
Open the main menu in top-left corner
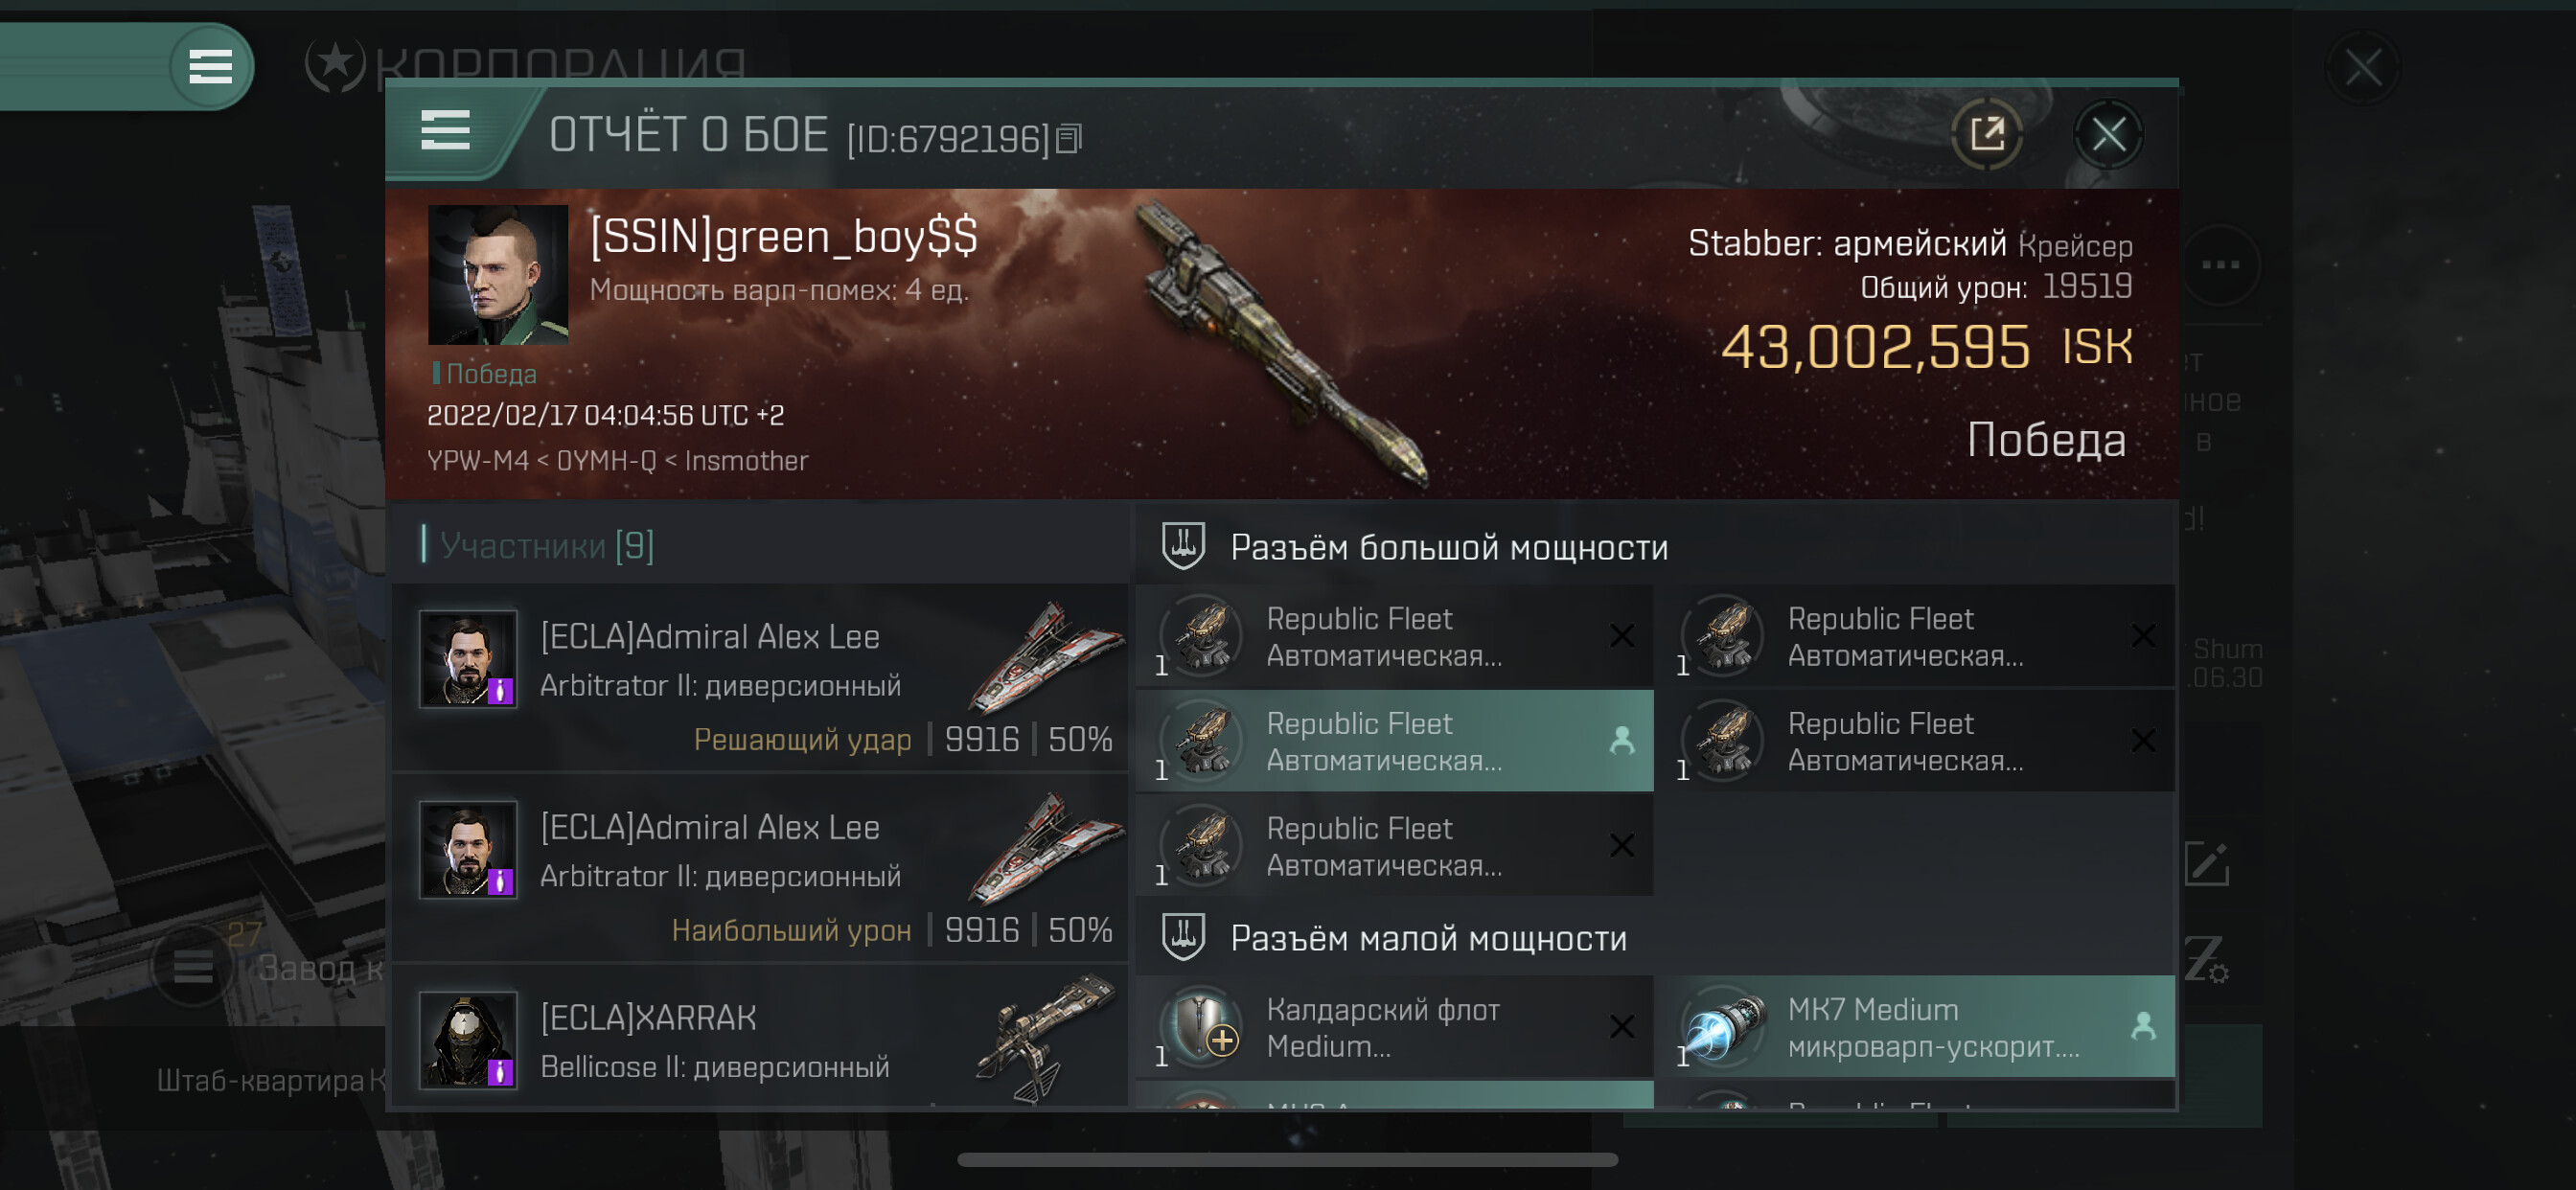(x=210, y=67)
